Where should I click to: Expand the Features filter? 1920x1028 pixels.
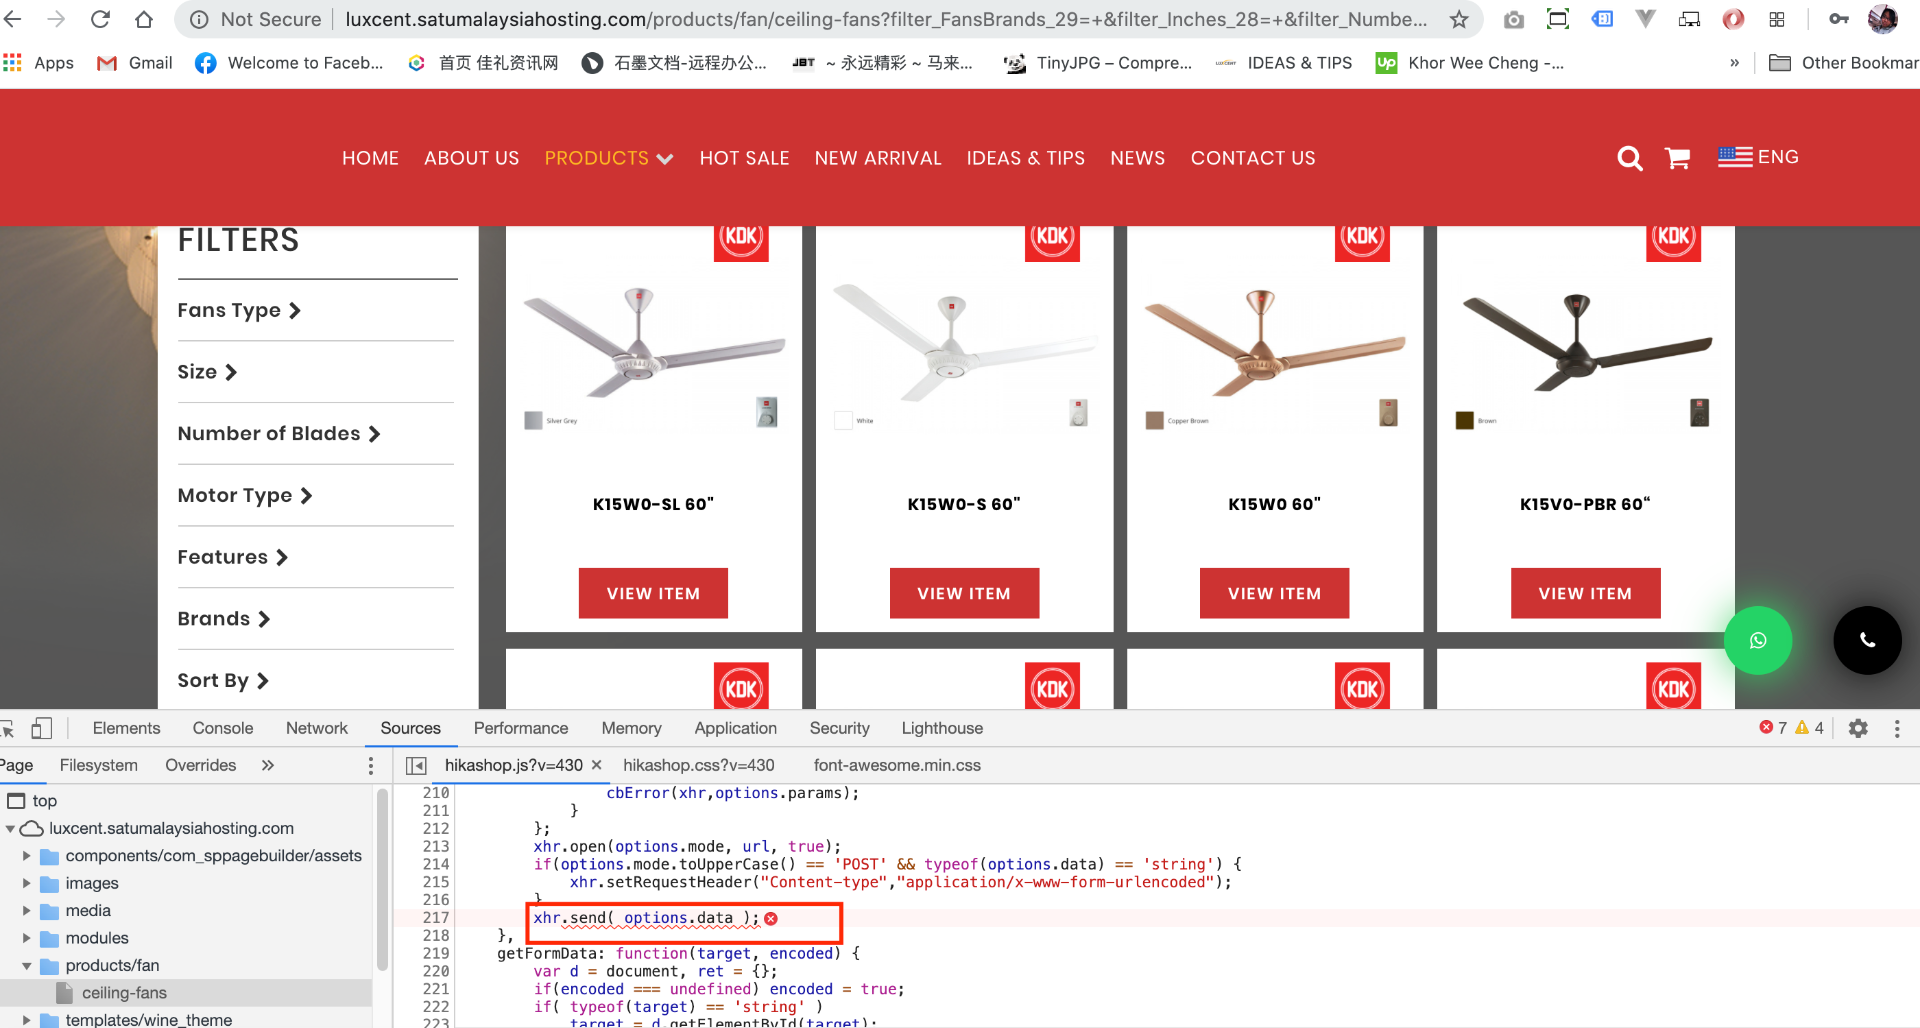(x=233, y=557)
